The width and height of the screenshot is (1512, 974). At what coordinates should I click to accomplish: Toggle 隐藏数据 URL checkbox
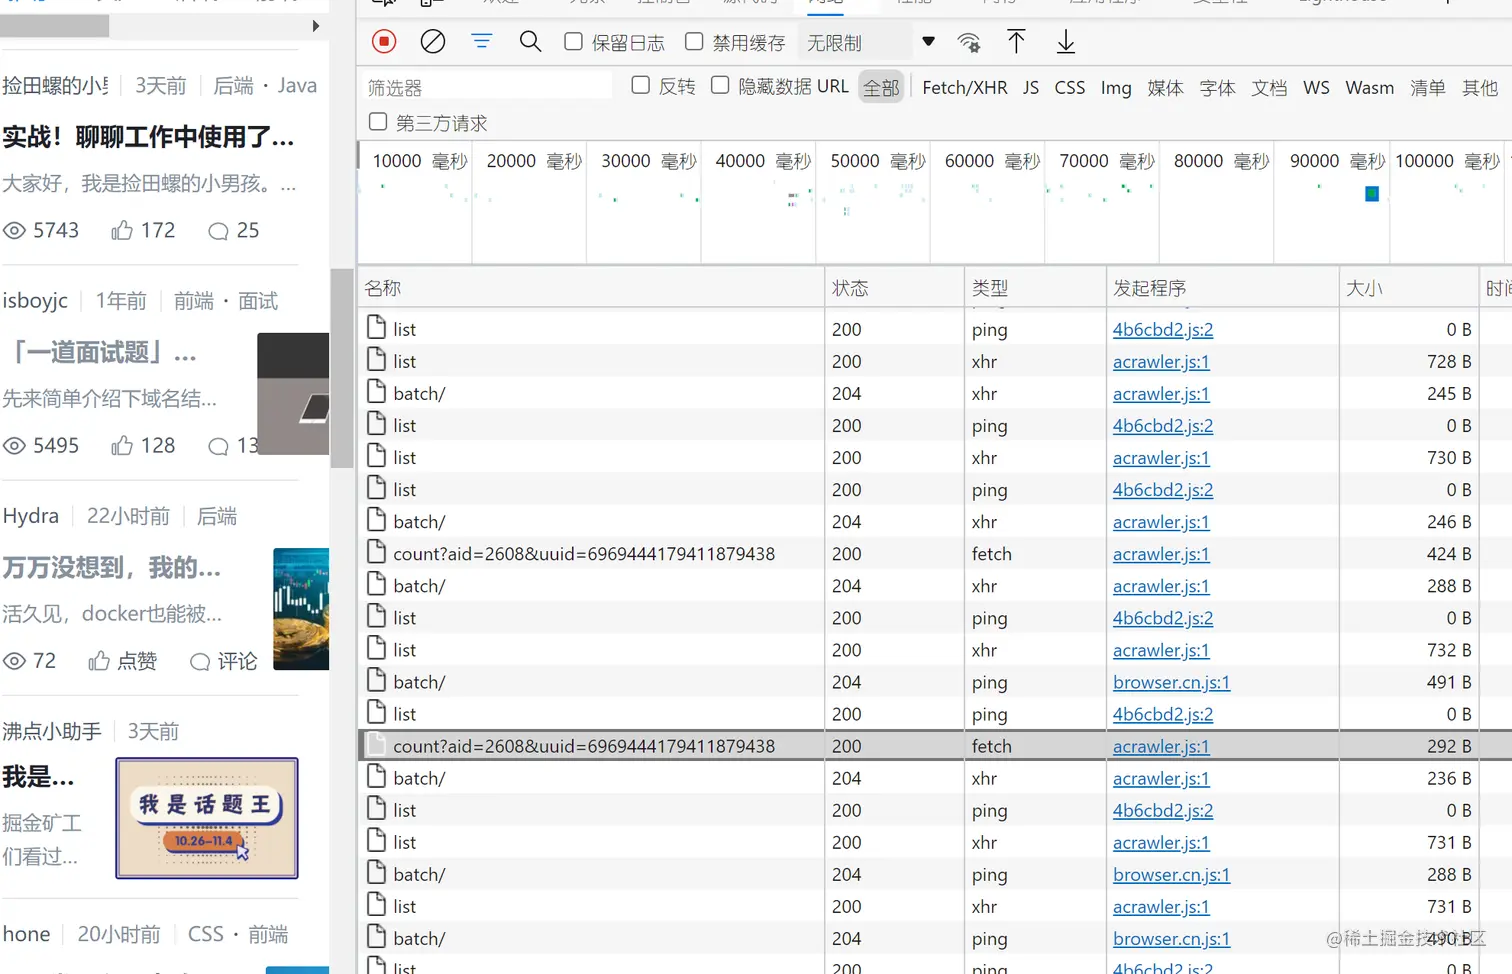(720, 85)
